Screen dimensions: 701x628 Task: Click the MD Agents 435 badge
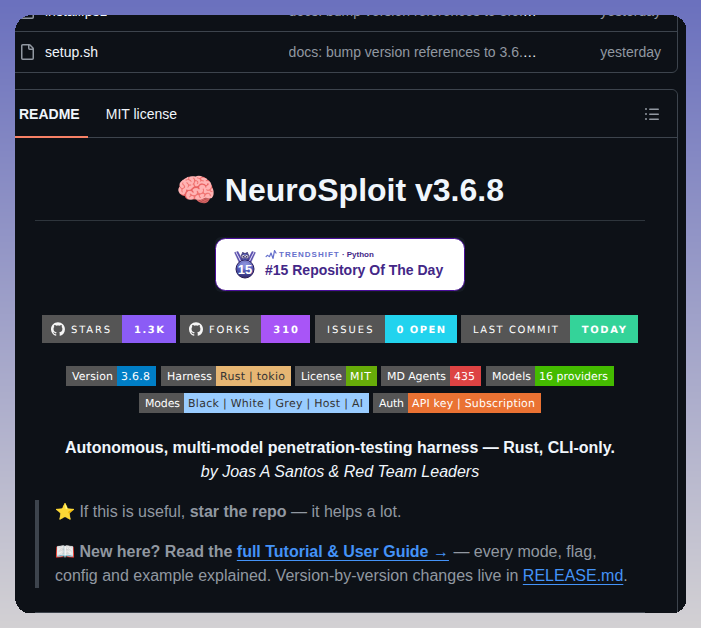coord(431,376)
